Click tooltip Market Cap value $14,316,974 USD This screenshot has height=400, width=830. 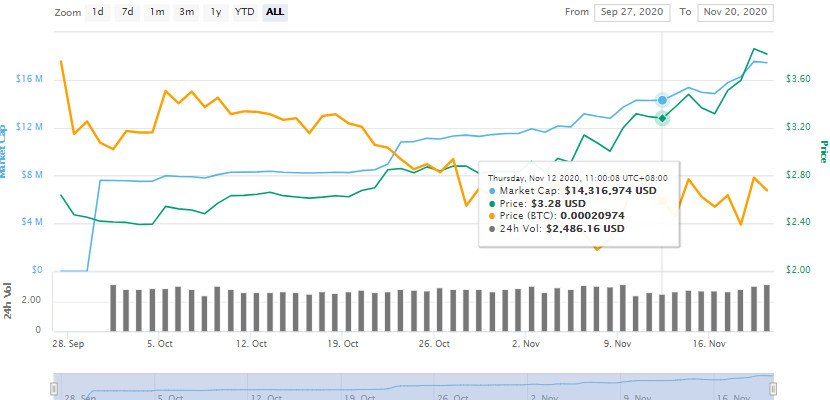610,190
